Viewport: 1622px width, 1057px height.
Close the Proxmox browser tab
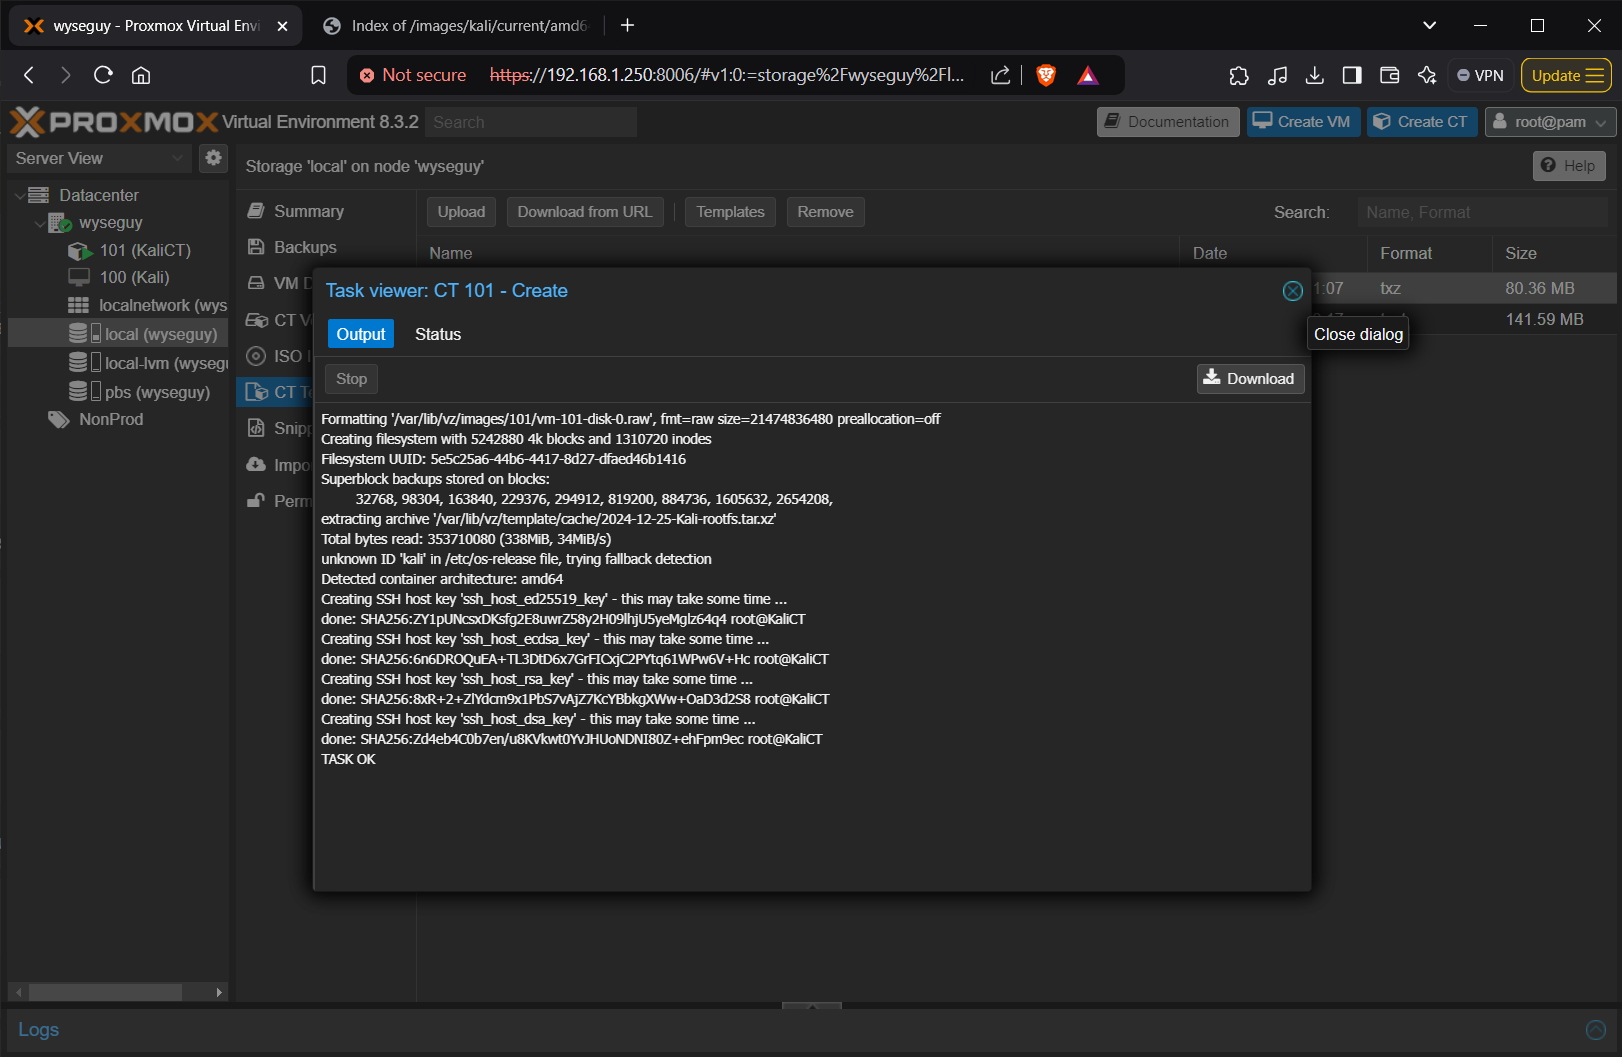(282, 26)
